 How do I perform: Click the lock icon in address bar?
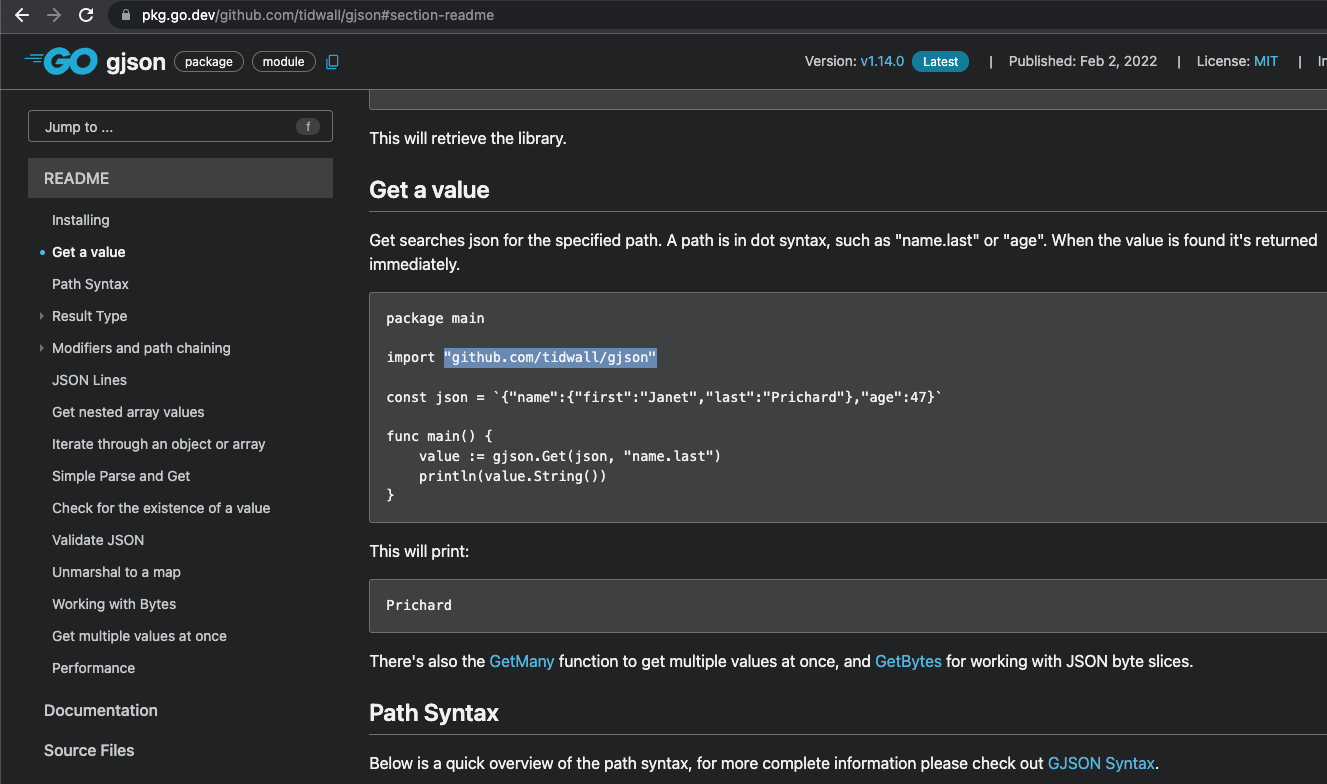pyautogui.click(x=125, y=16)
